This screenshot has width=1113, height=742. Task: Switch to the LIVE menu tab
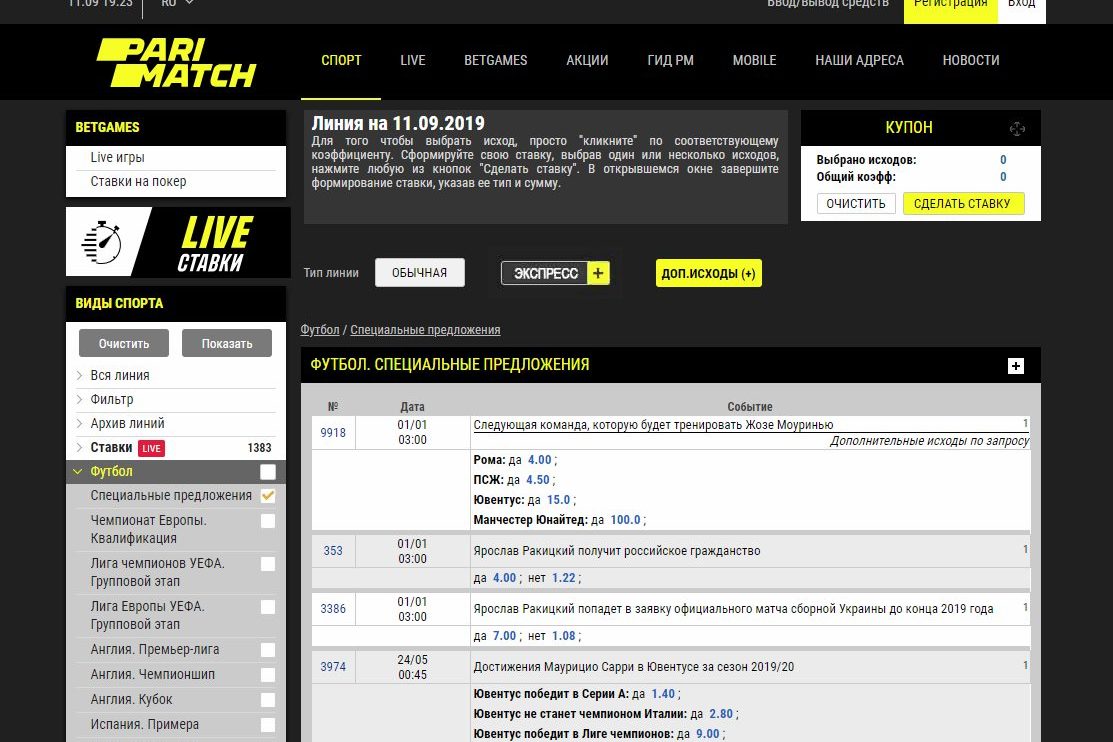tap(412, 60)
